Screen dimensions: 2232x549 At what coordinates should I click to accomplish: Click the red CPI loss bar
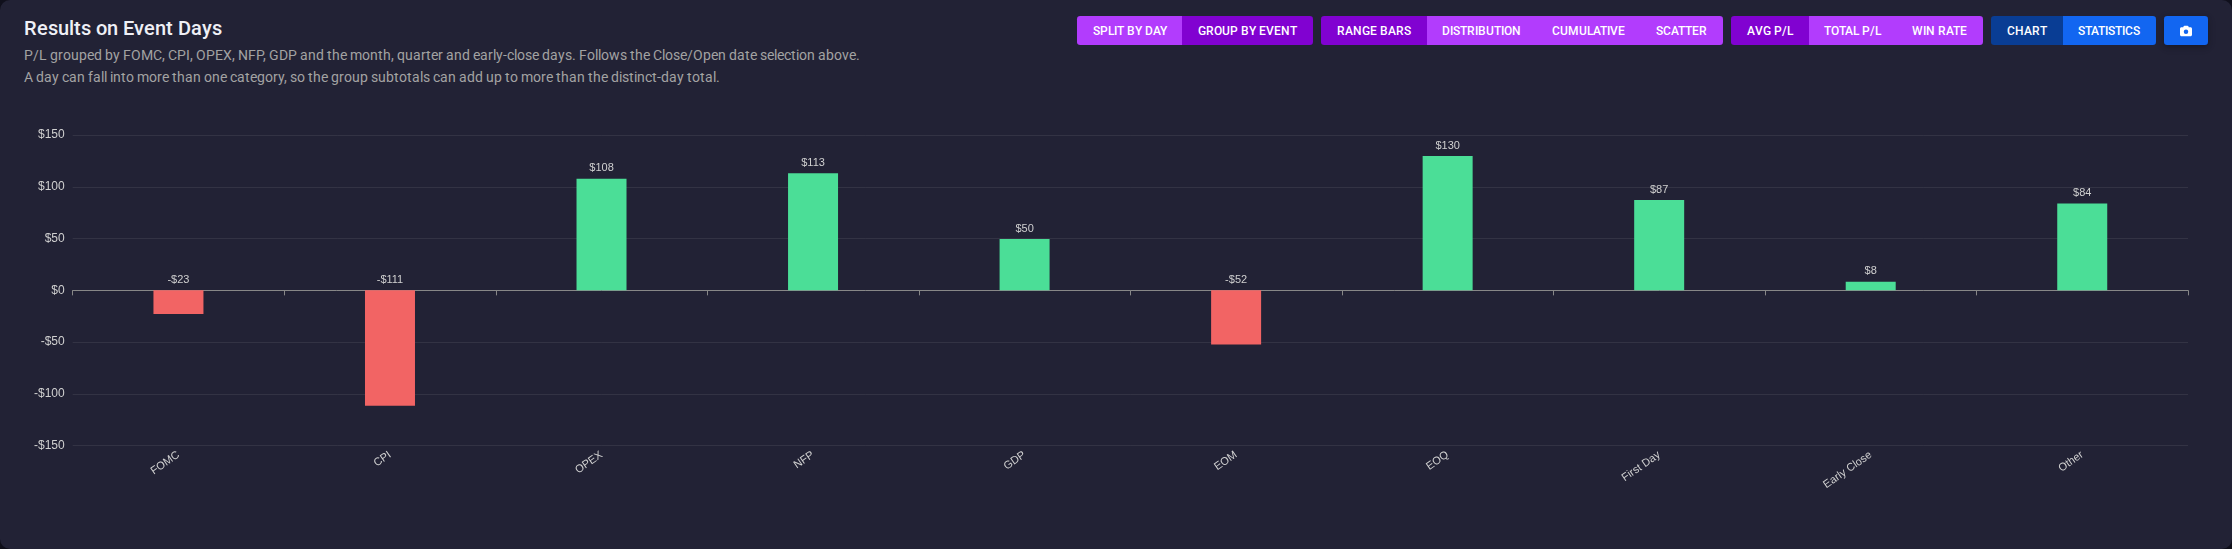[x=390, y=348]
